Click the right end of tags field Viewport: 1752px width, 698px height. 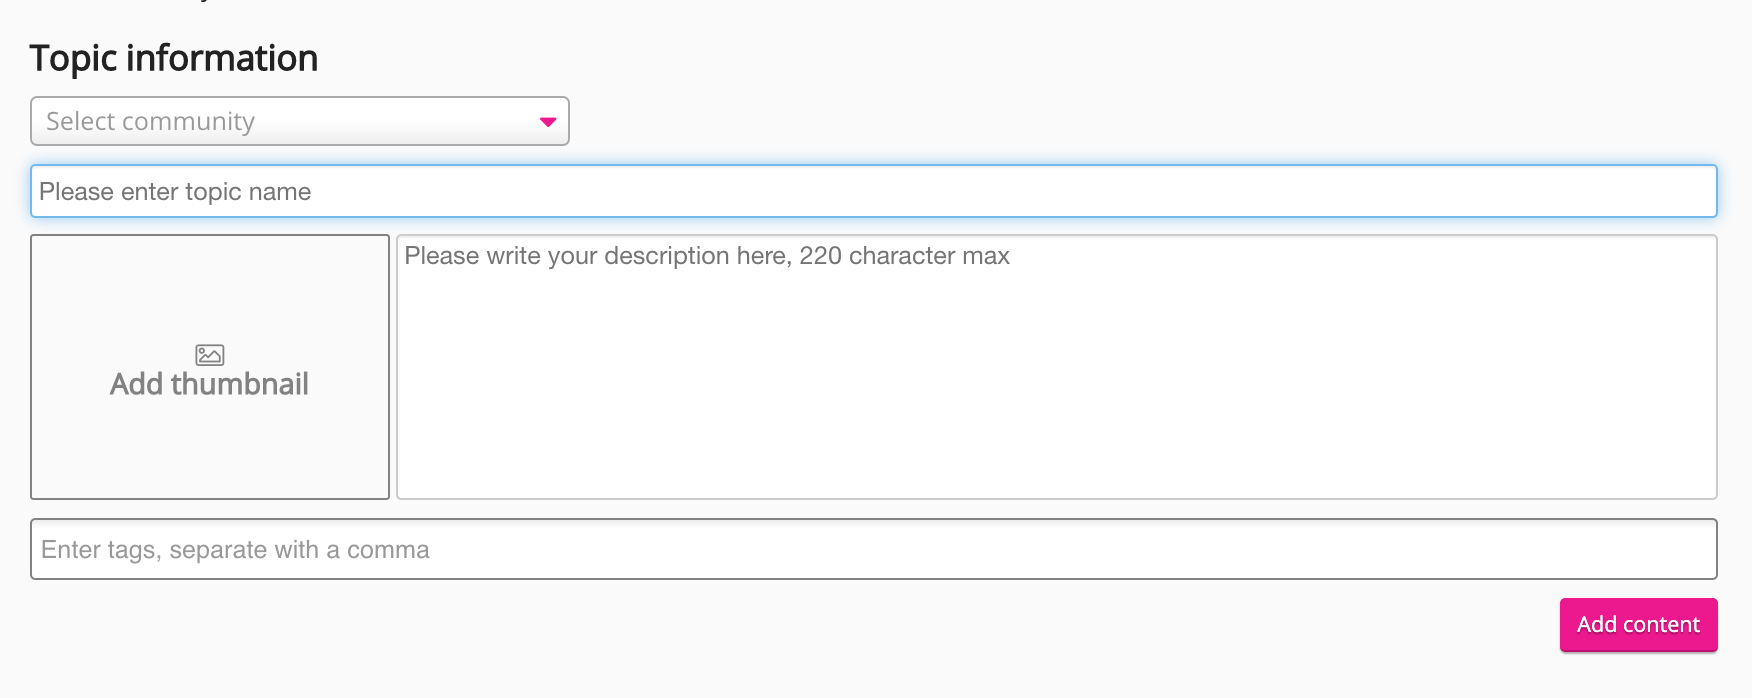(x=1690, y=549)
